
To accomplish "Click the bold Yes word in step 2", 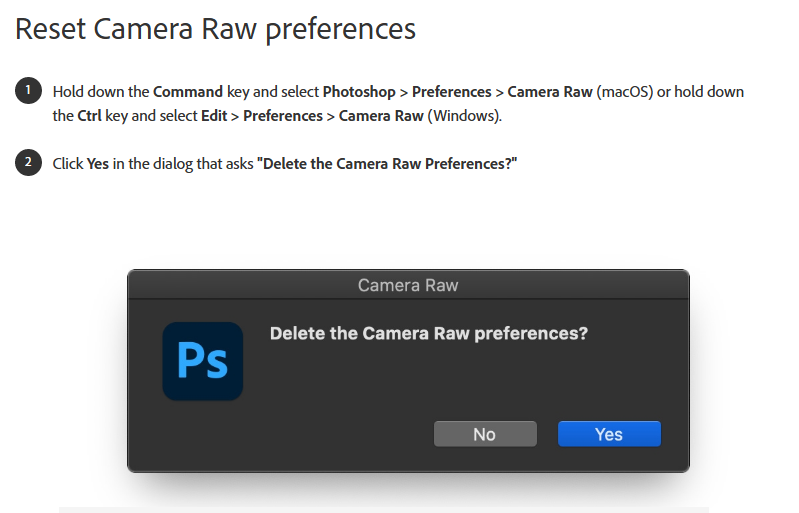I will coord(97,164).
